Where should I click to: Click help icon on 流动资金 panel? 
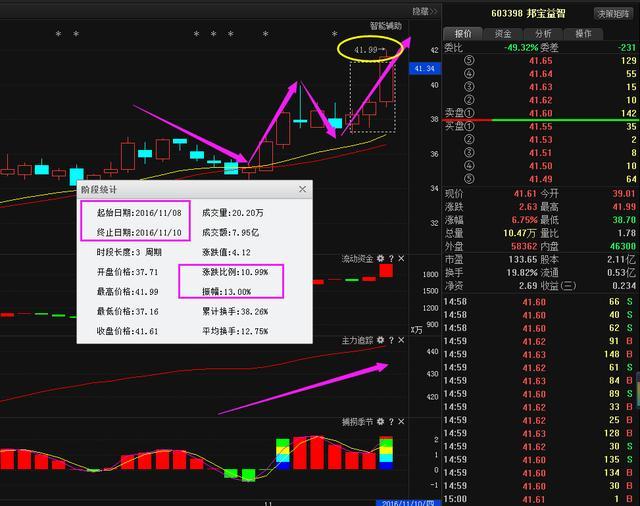[391, 258]
